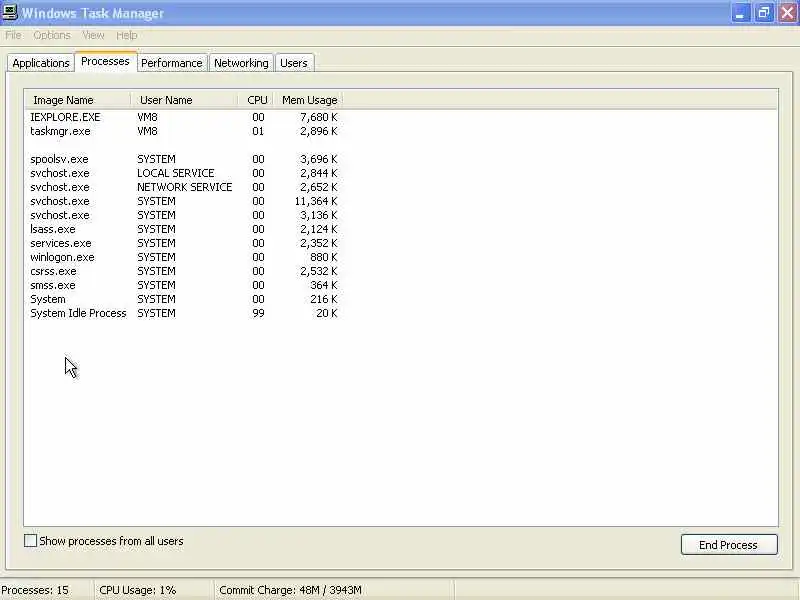Minimize the Windows Task Manager window
The height and width of the screenshot is (600, 800).
(x=740, y=13)
